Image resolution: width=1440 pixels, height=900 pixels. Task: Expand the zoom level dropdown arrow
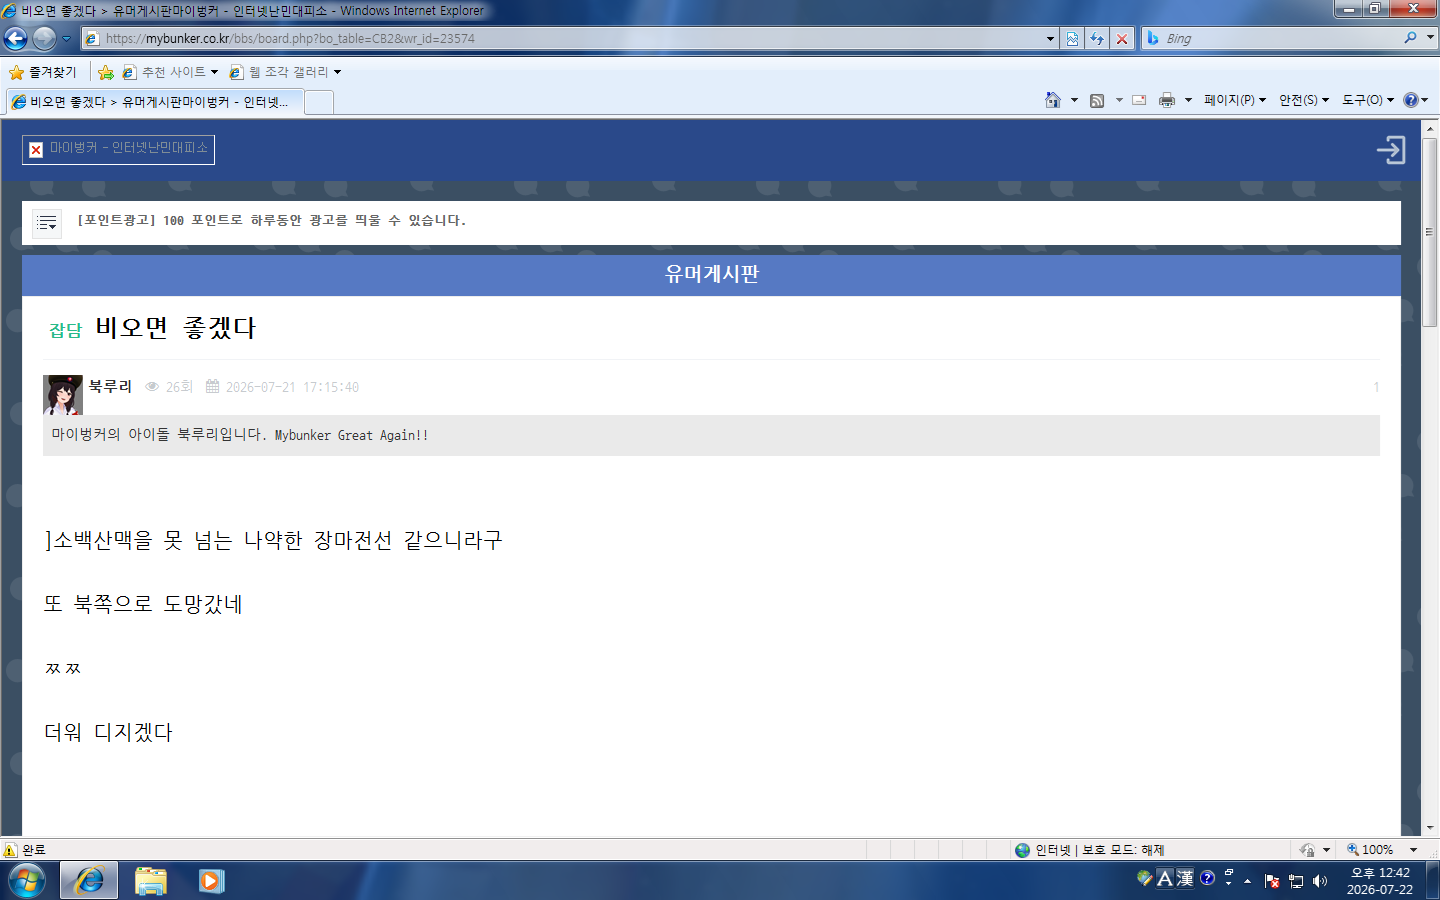(x=1414, y=850)
